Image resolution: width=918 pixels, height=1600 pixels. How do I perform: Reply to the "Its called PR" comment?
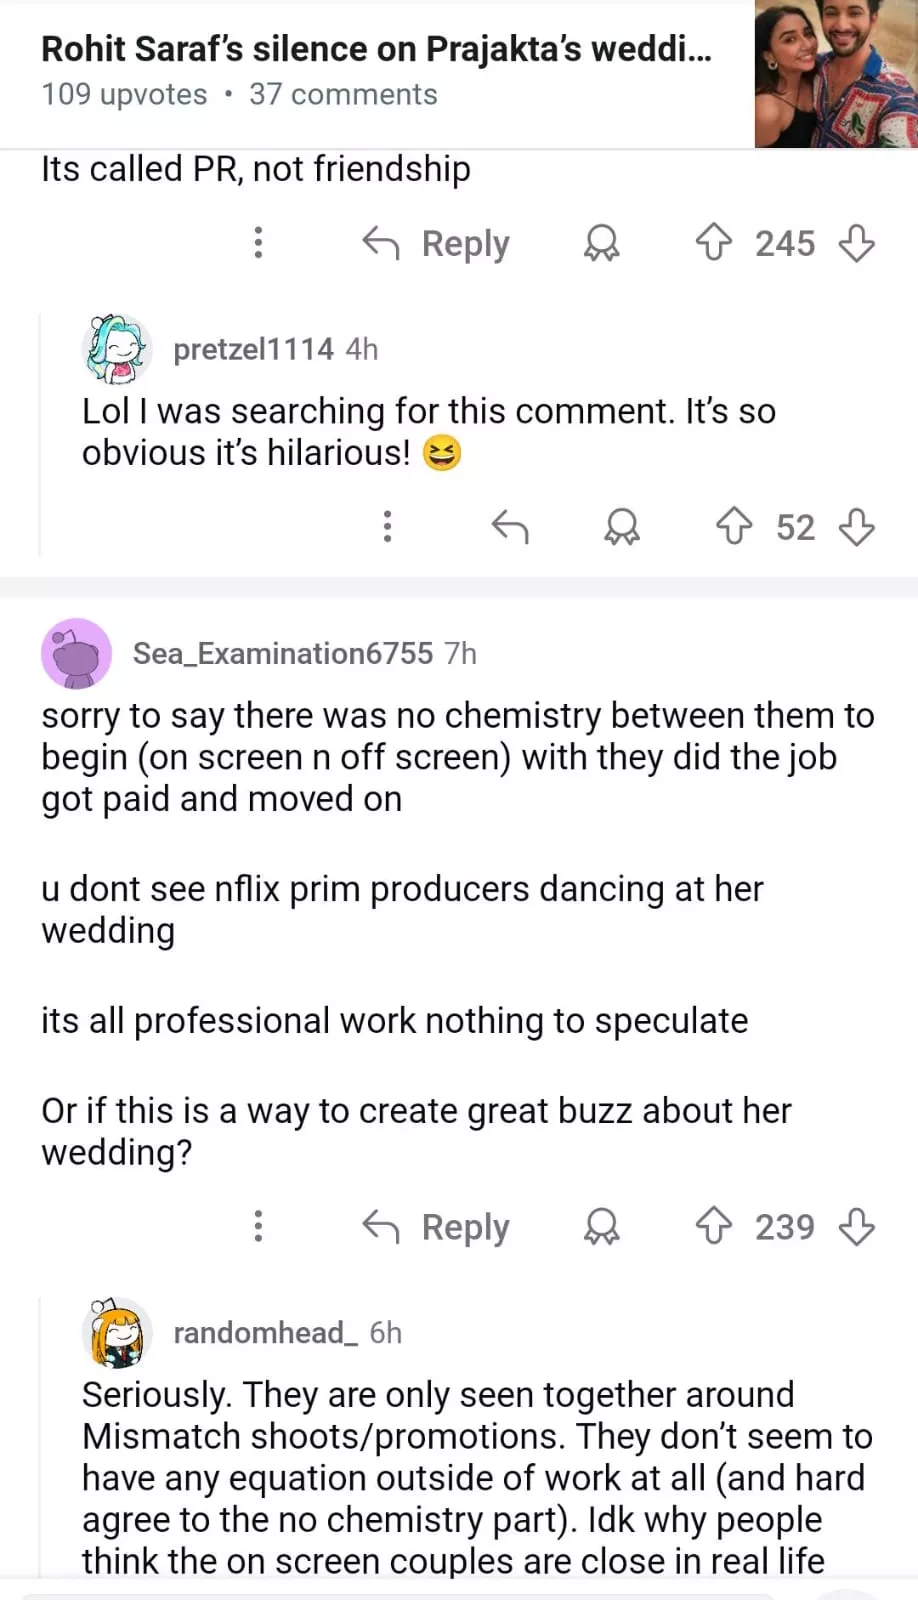tap(436, 243)
